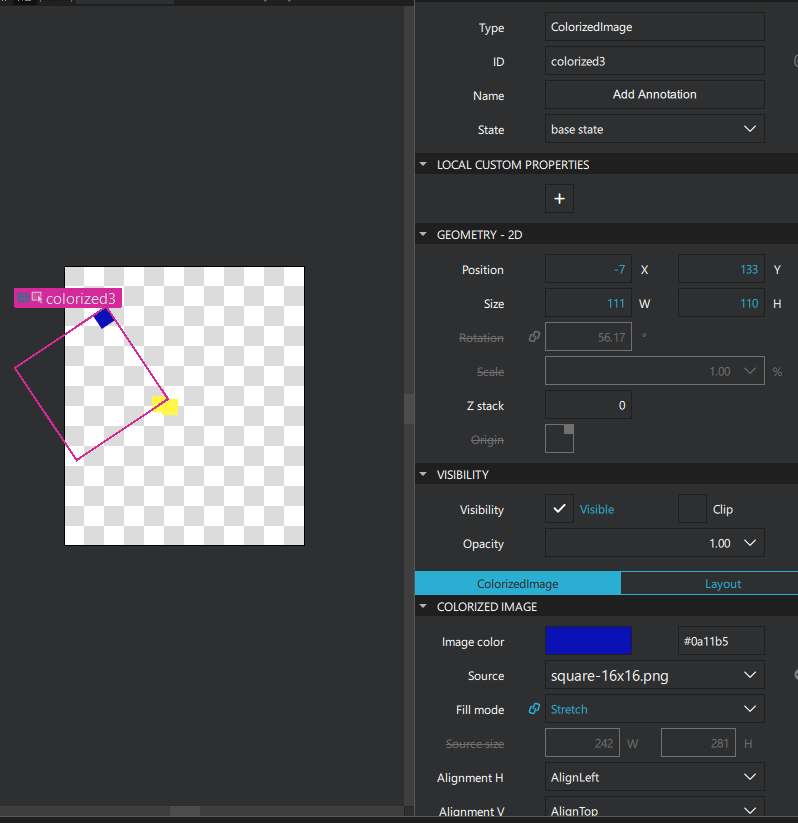Open the Alignment H dropdown
The image size is (798, 823).
tap(655, 778)
